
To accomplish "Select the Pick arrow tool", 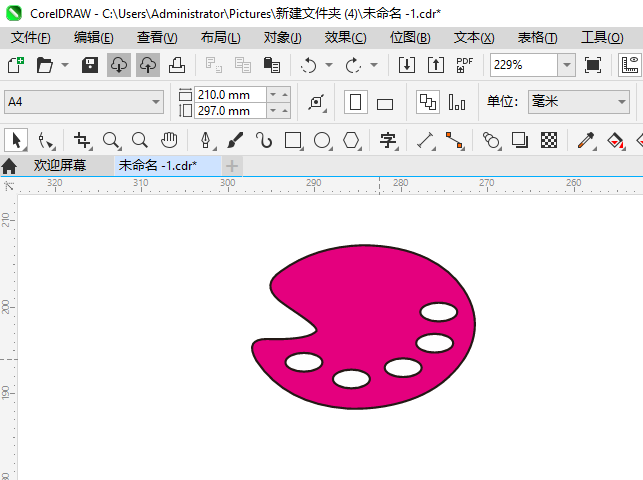I will tap(16, 140).
